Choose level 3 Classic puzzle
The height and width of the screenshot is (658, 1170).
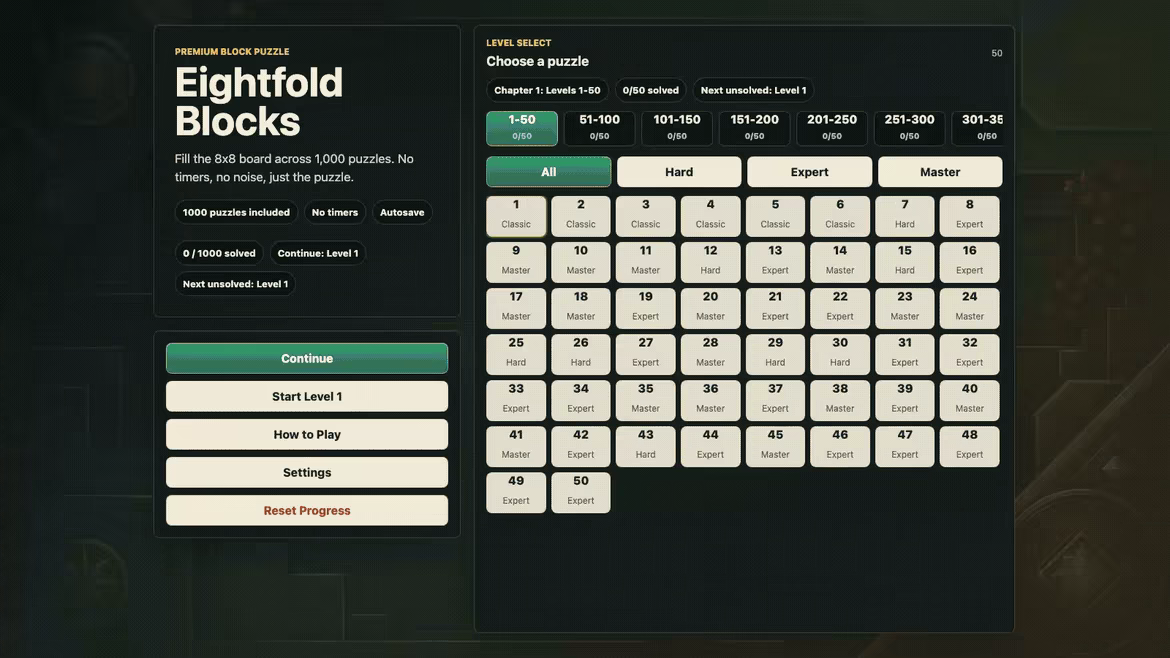(645, 216)
